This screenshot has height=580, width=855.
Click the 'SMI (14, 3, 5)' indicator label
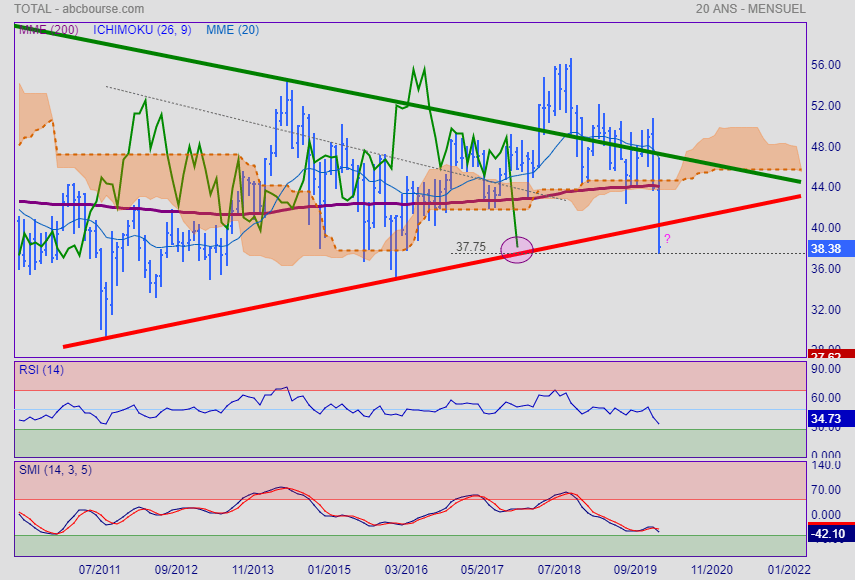pyautogui.click(x=56, y=470)
